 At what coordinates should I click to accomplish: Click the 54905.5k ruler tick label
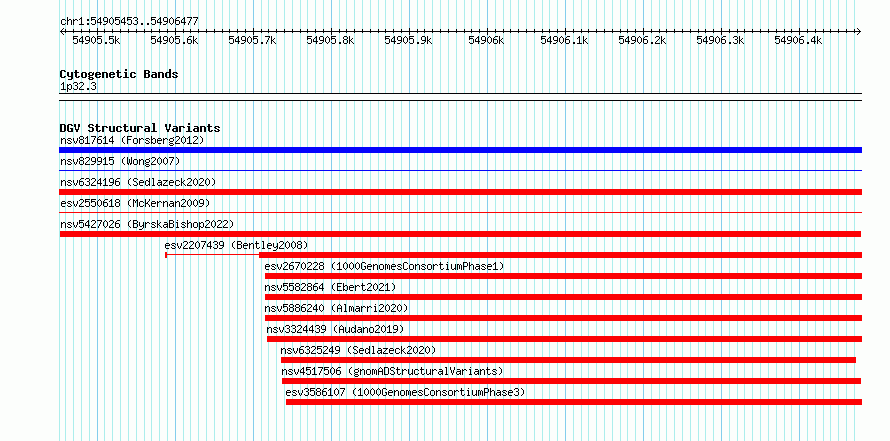96,40
